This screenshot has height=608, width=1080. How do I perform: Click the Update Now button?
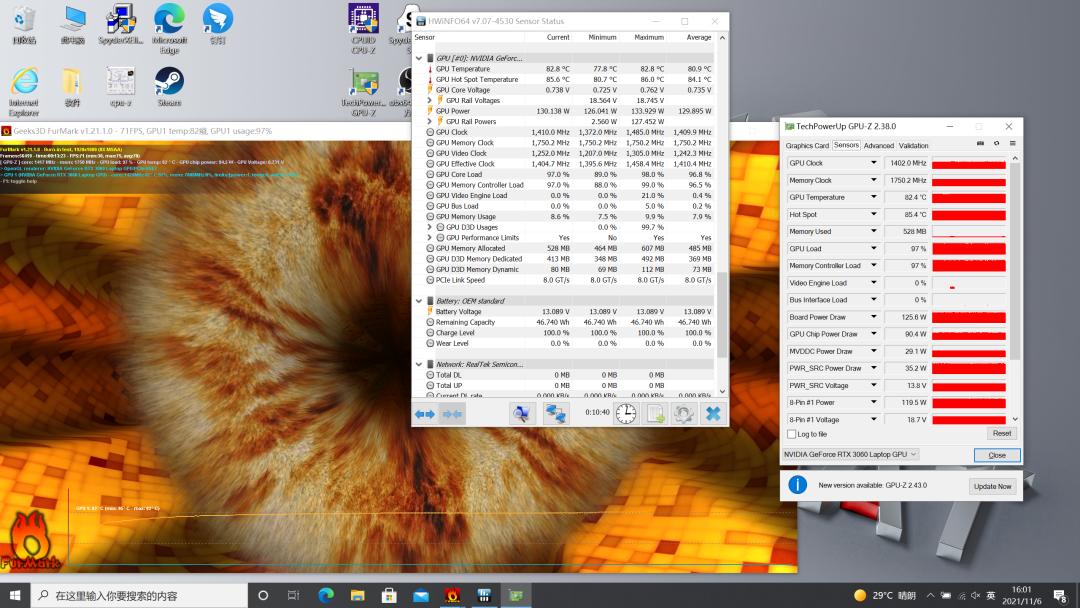point(992,486)
